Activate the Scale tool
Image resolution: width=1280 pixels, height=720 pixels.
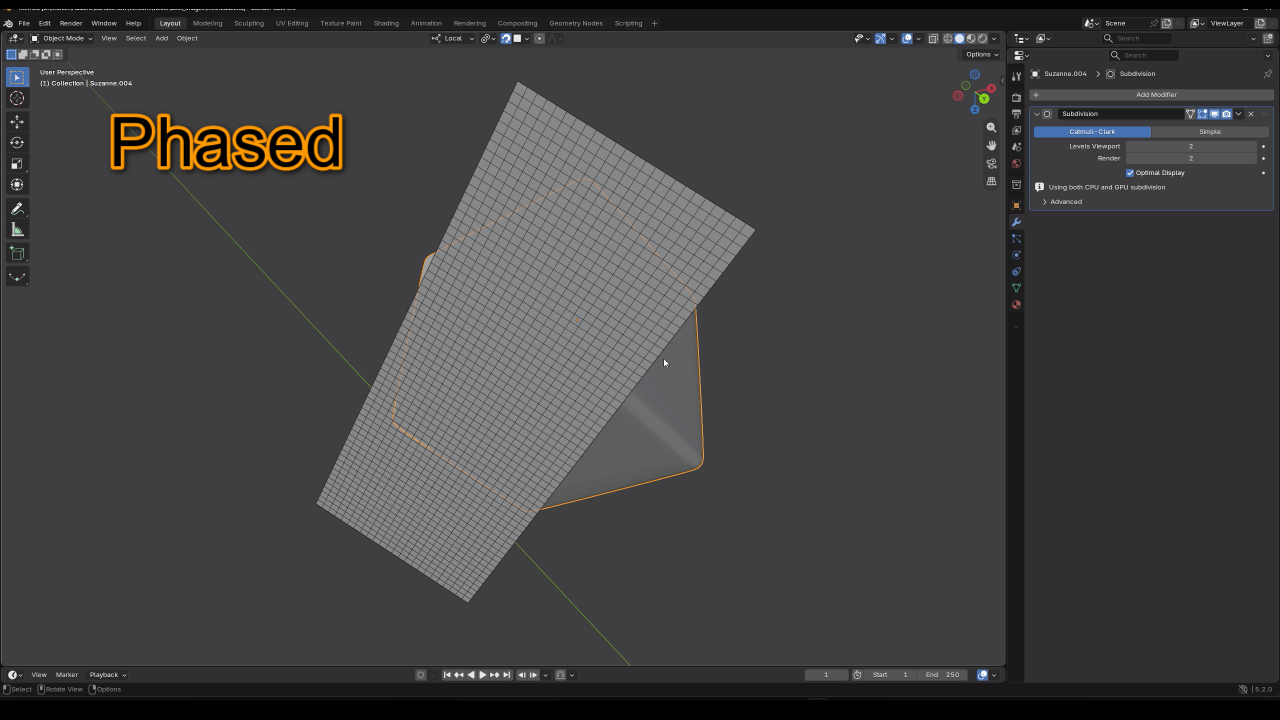[x=17, y=163]
